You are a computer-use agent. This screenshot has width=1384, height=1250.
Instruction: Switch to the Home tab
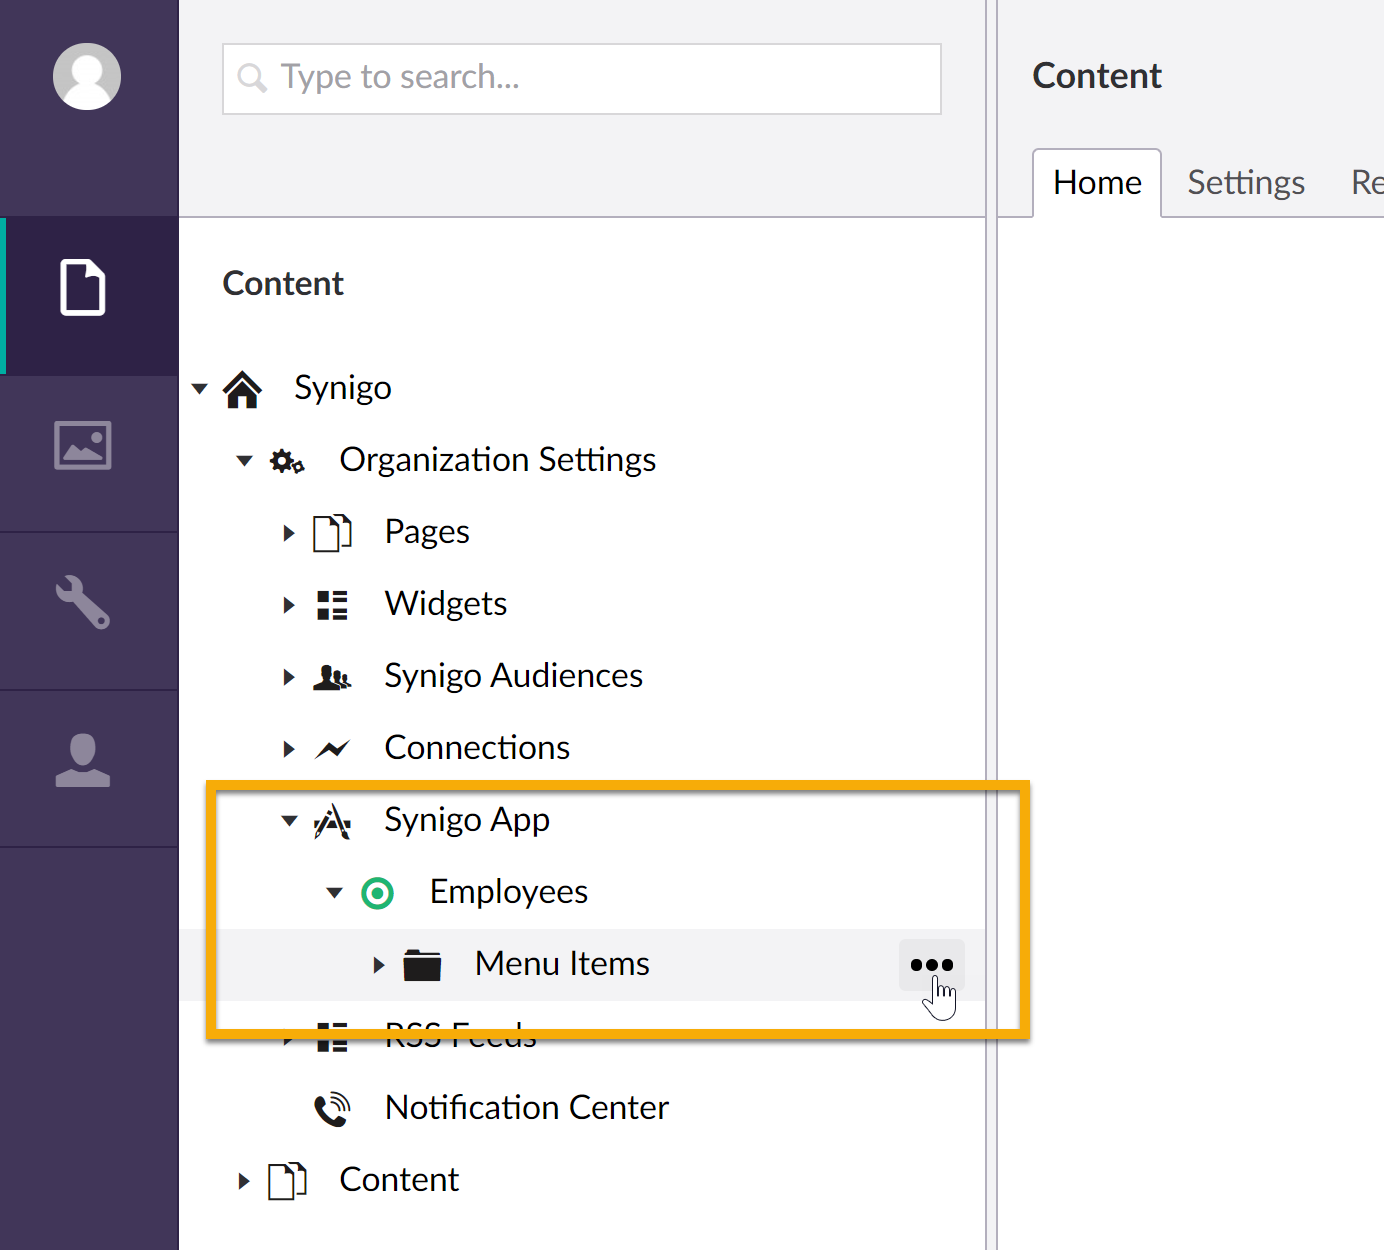(x=1097, y=183)
